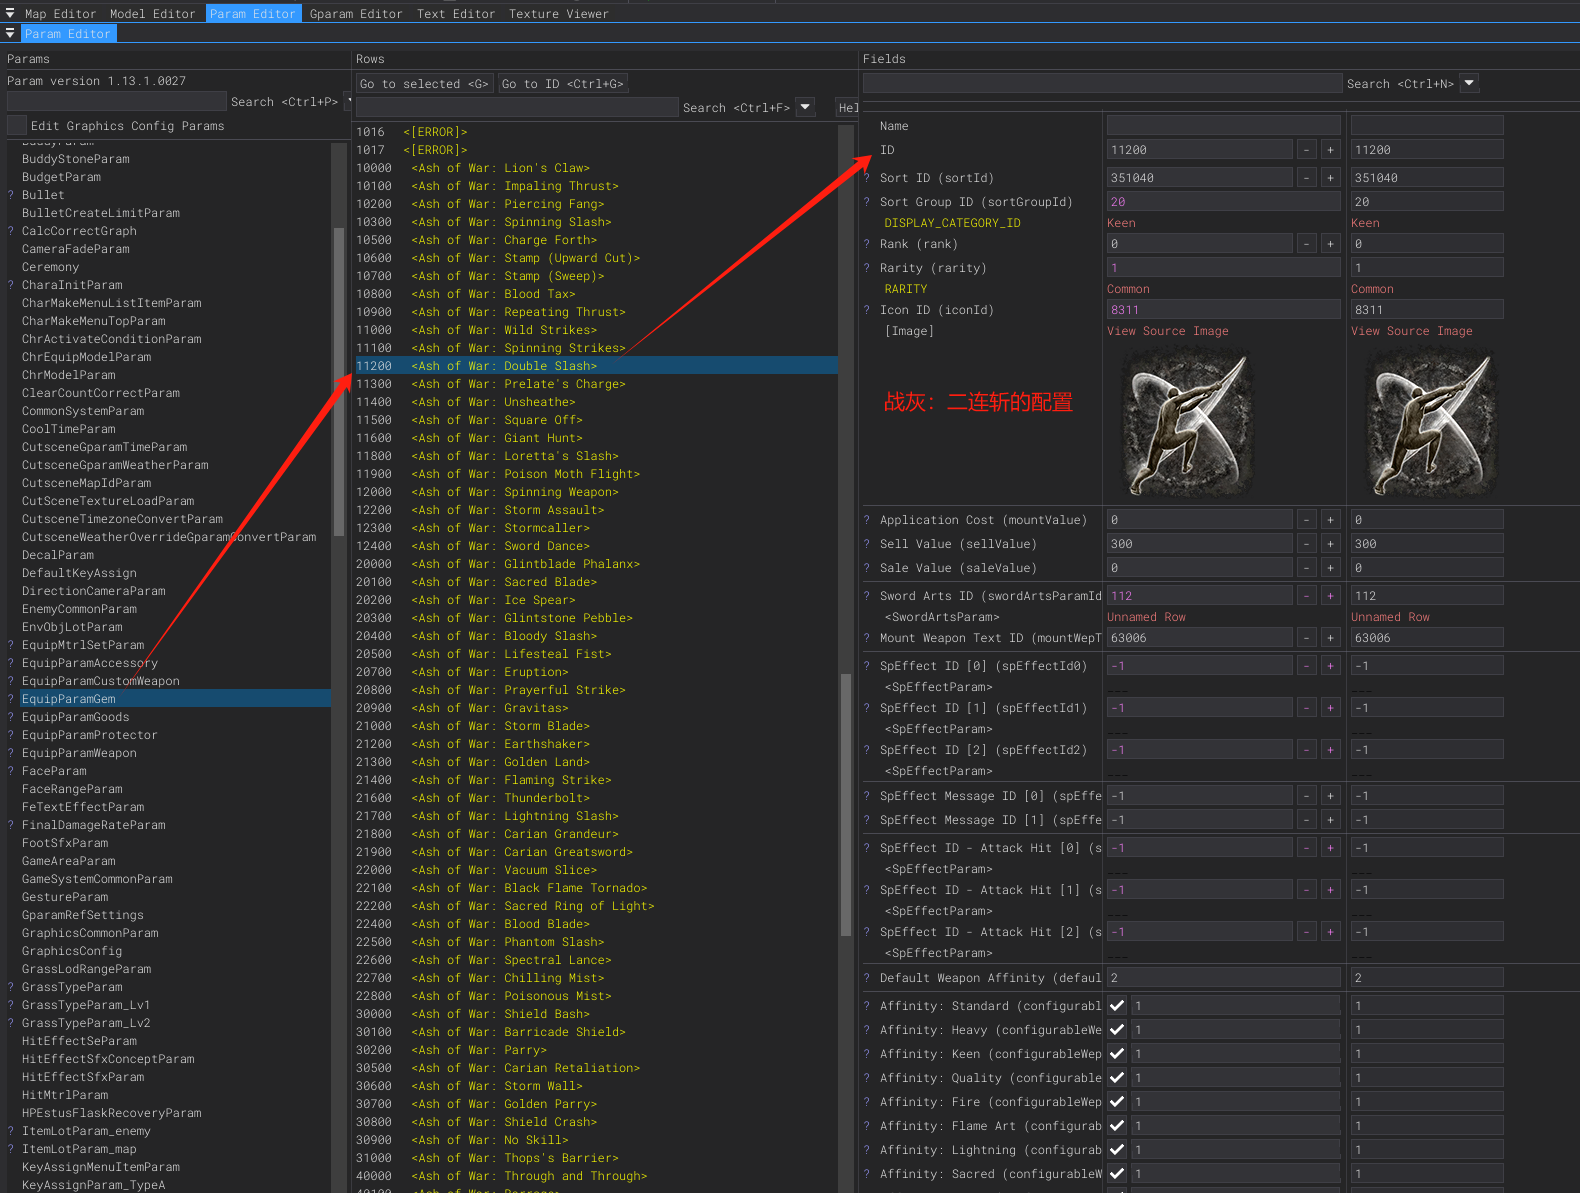Click the right comparison icon image
Screen dimensions: 1580x1193
pos(1431,422)
